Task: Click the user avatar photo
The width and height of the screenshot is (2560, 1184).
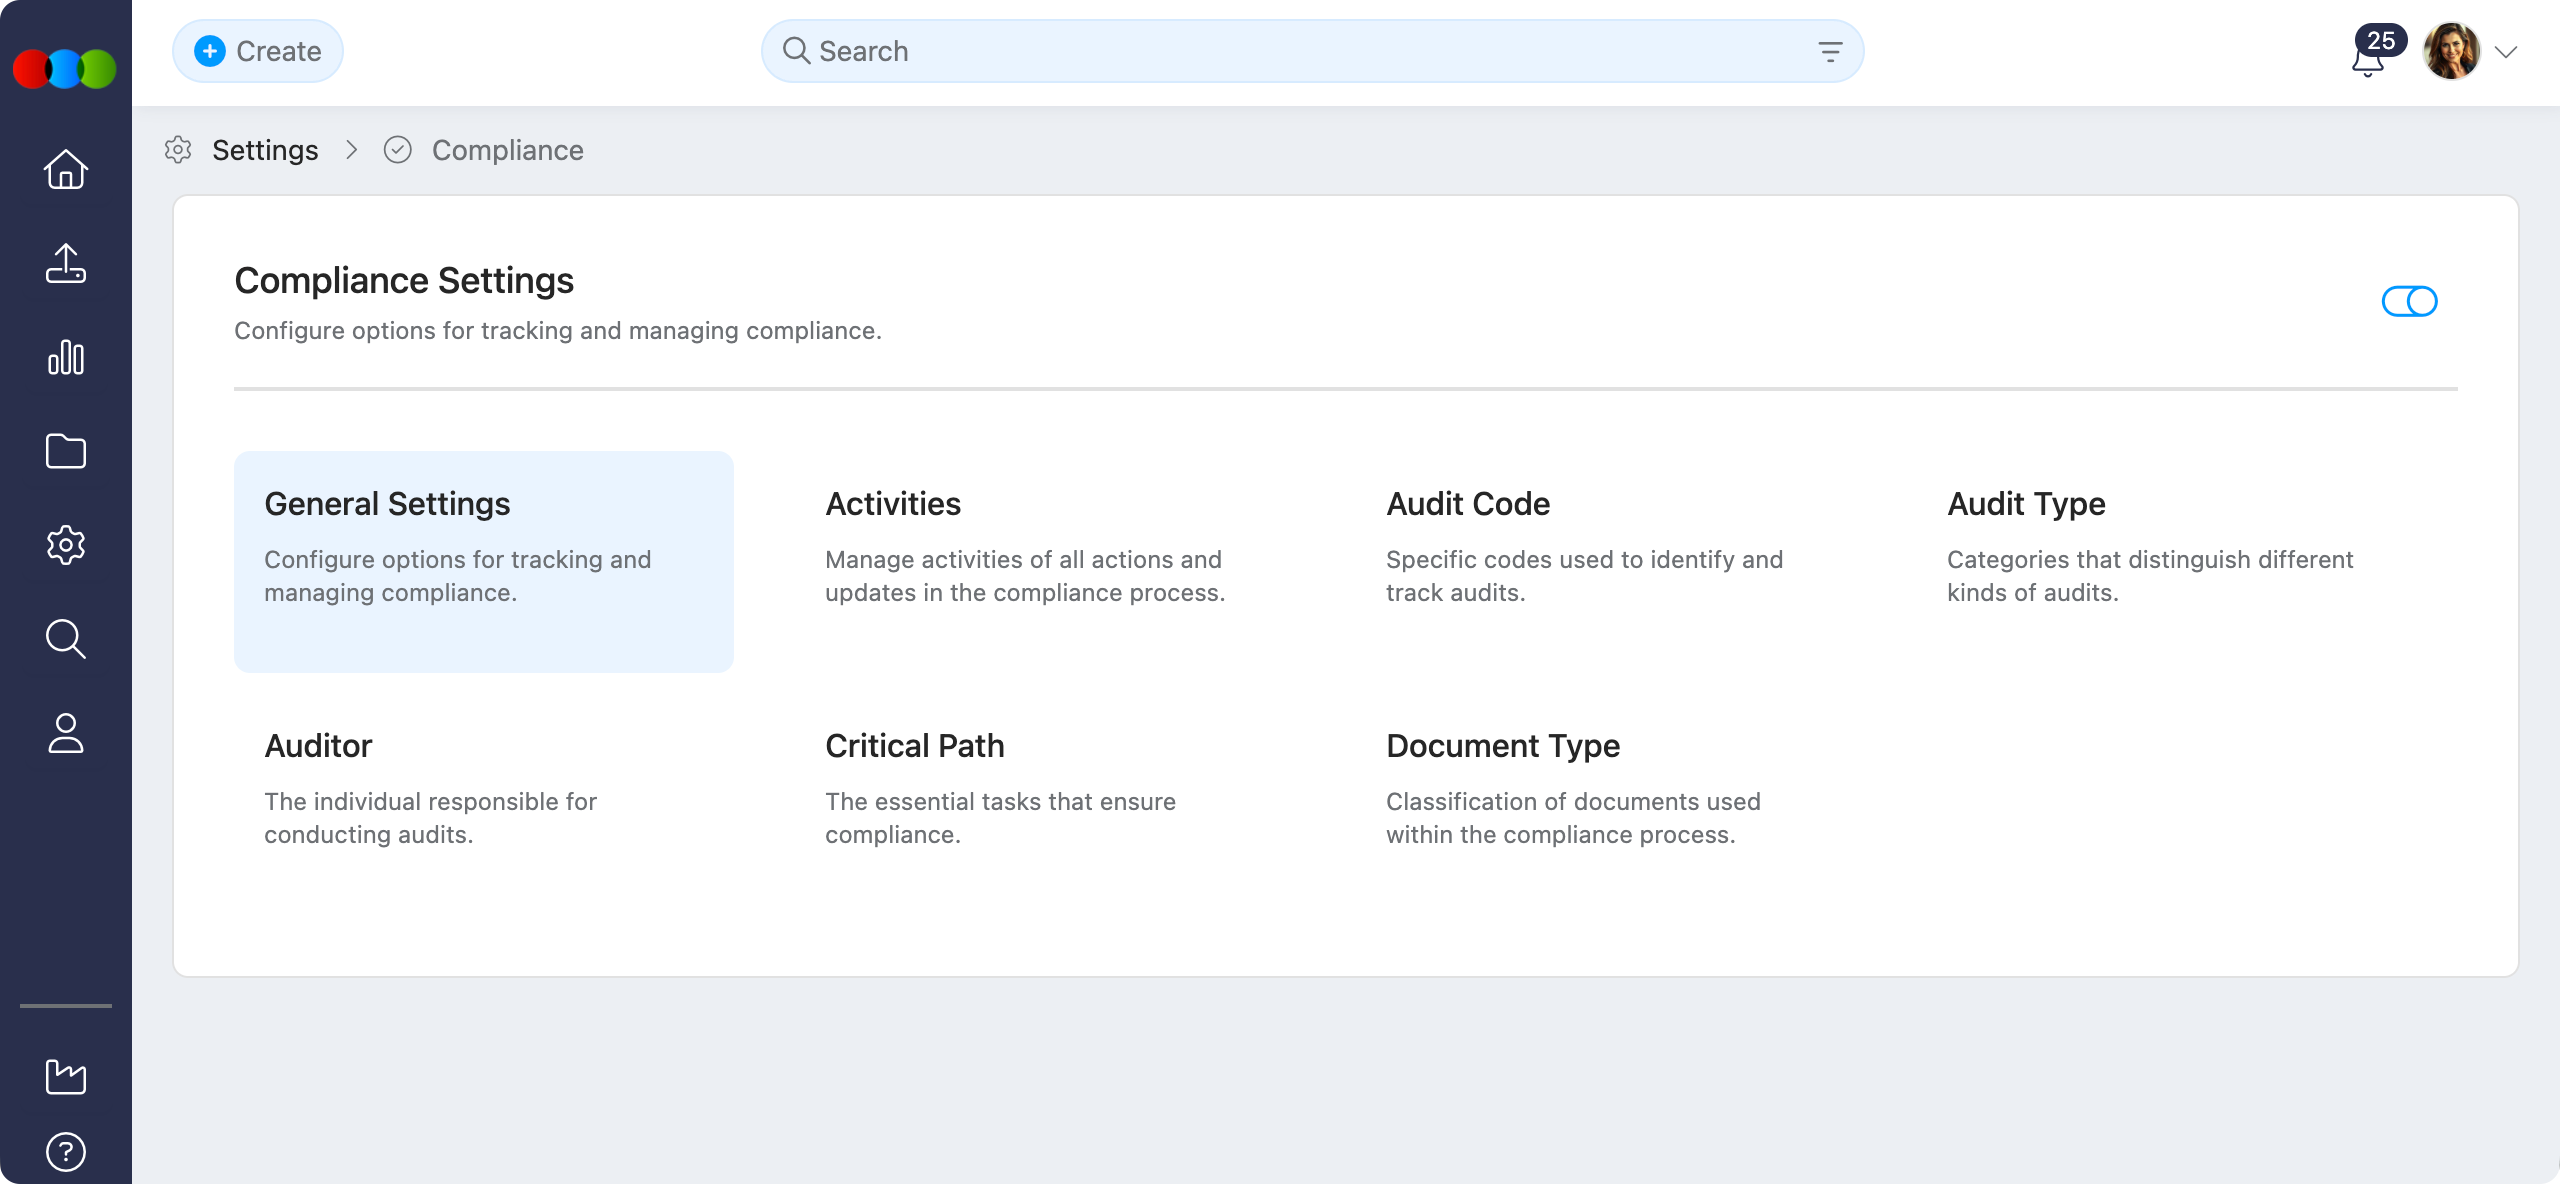Action: coord(2451,52)
